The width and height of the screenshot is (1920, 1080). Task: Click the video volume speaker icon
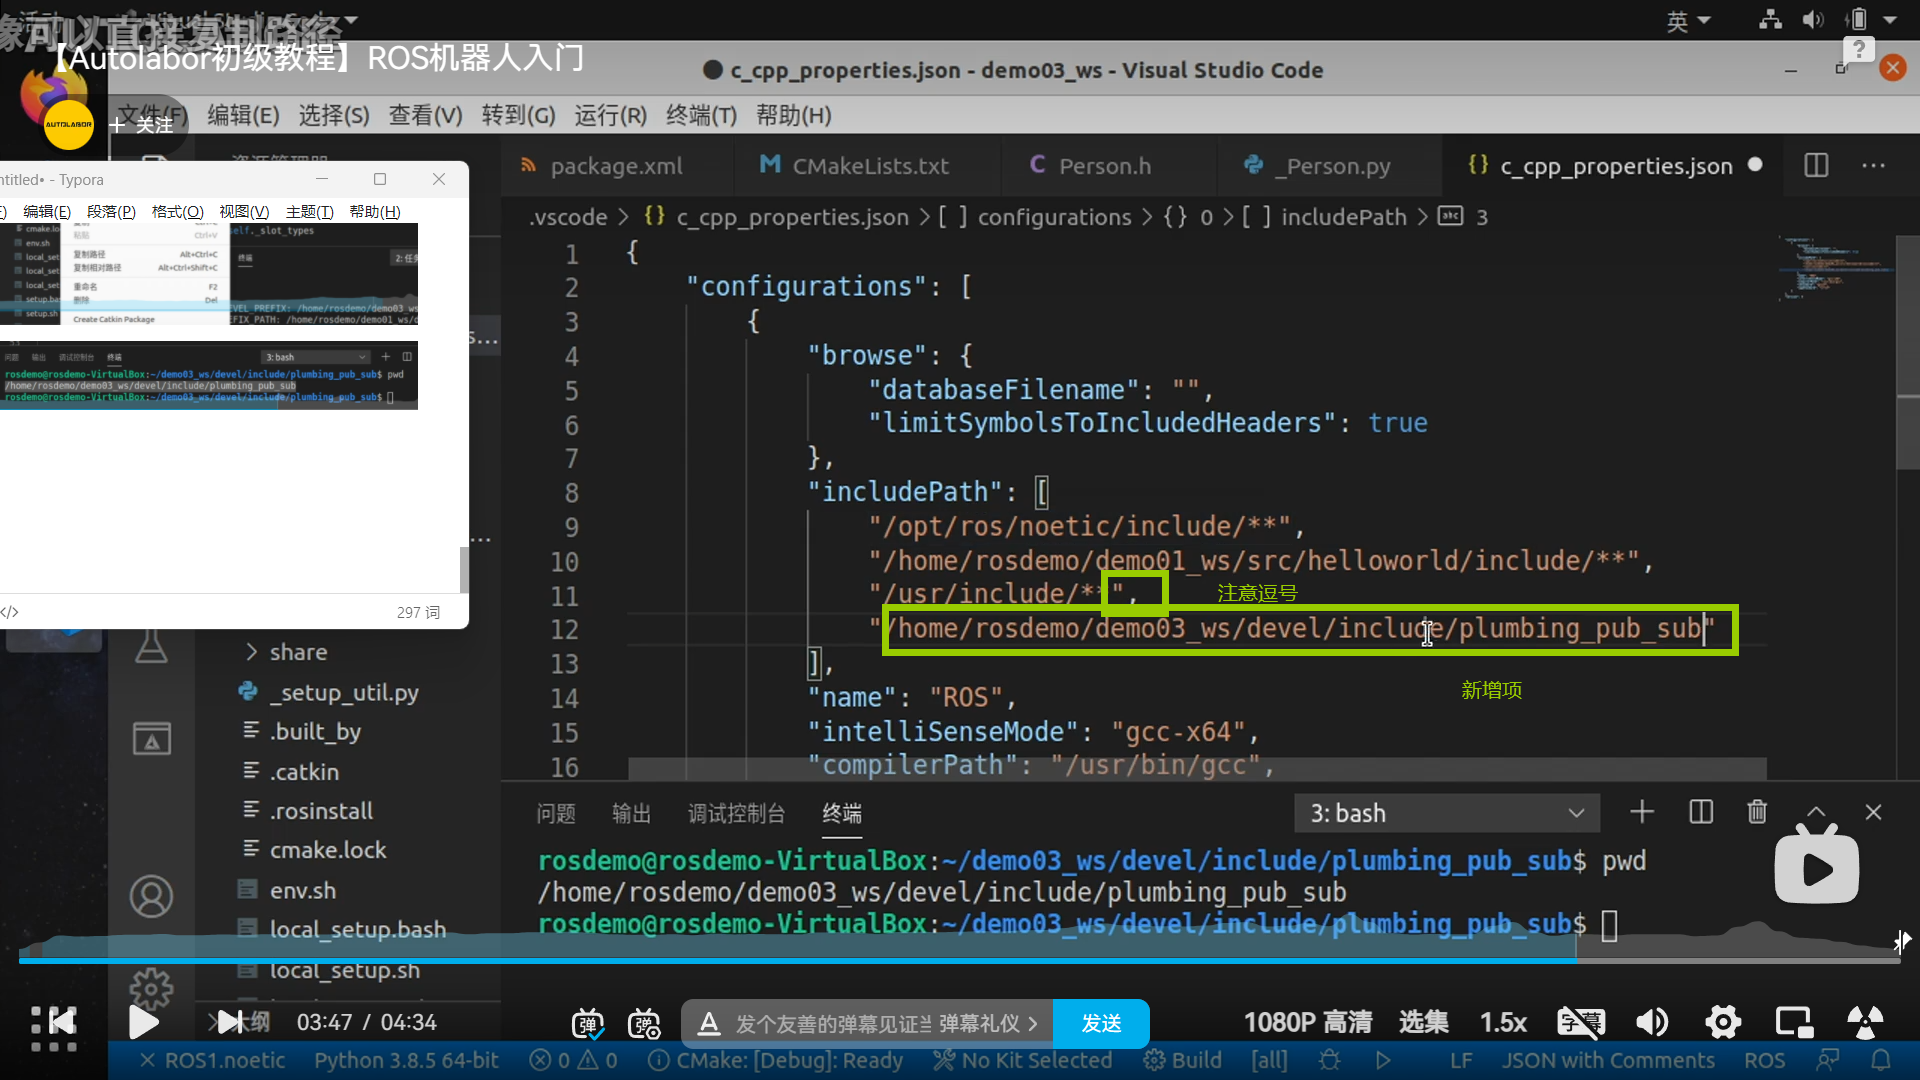1651,1022
